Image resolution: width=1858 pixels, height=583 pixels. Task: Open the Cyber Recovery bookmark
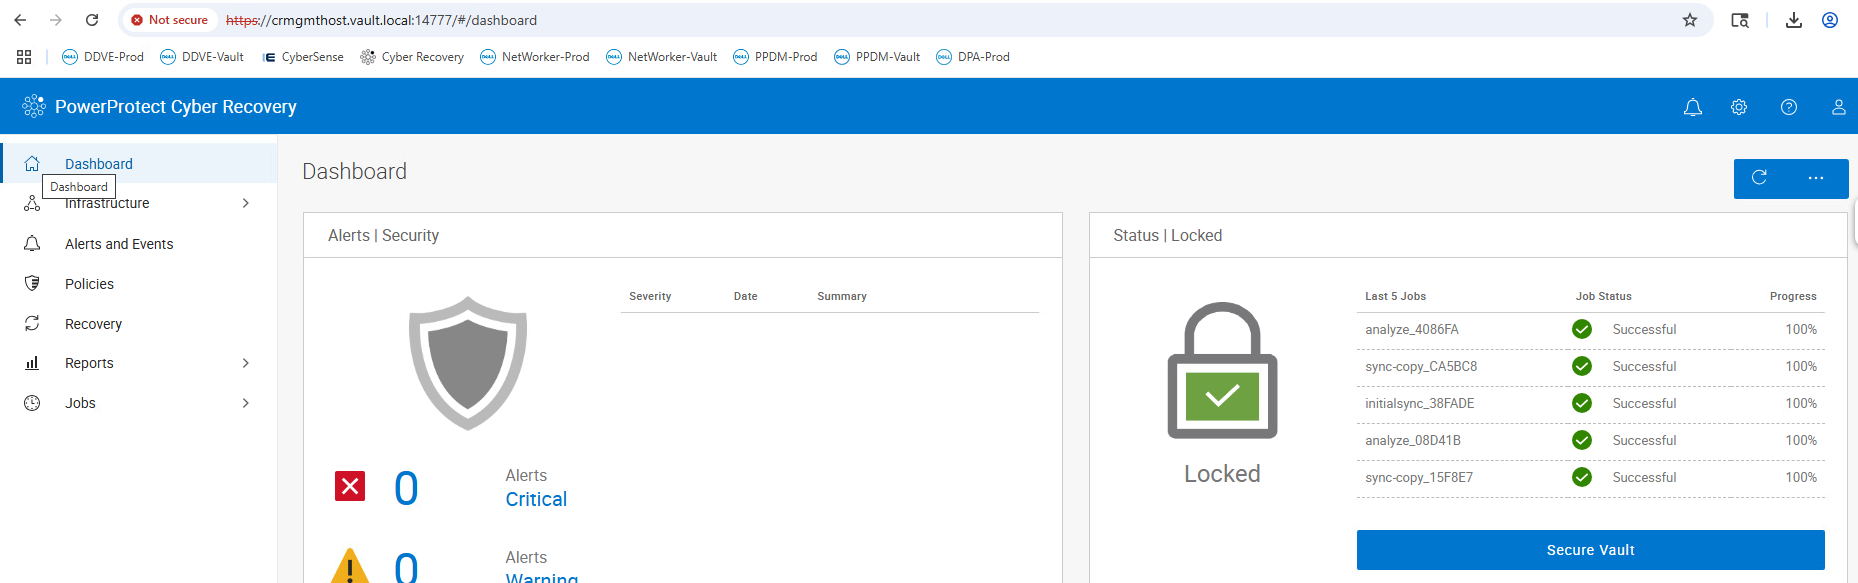(x=412, y=57)
